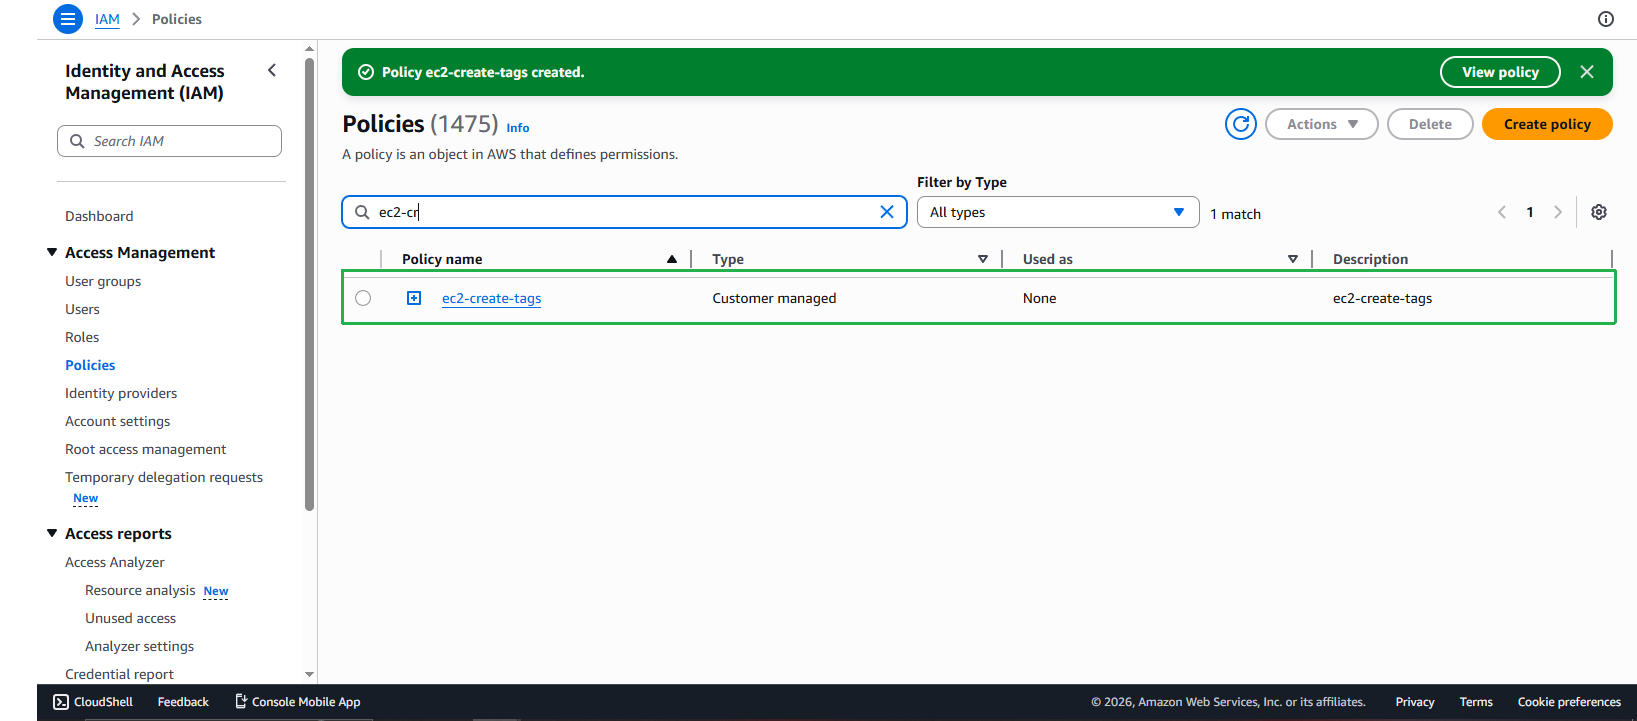The width and height of the screenshot is (1637, 721).
Task: Open Resource analysis in the sidebar
Action: [x=140, y=590]
